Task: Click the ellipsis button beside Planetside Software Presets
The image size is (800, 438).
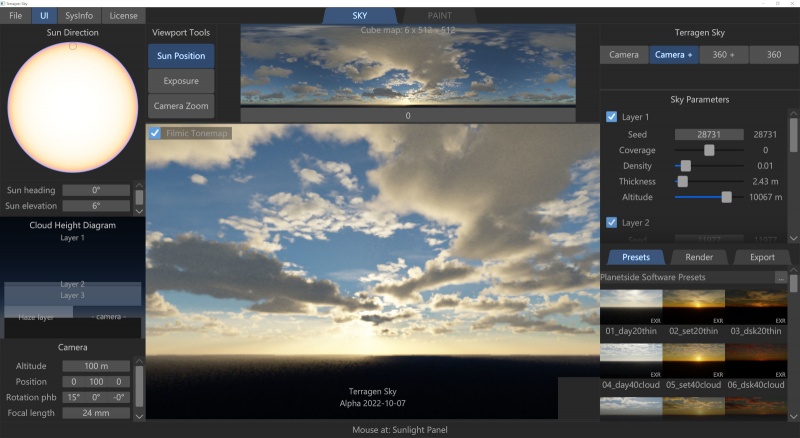Action: click(781, 277)
